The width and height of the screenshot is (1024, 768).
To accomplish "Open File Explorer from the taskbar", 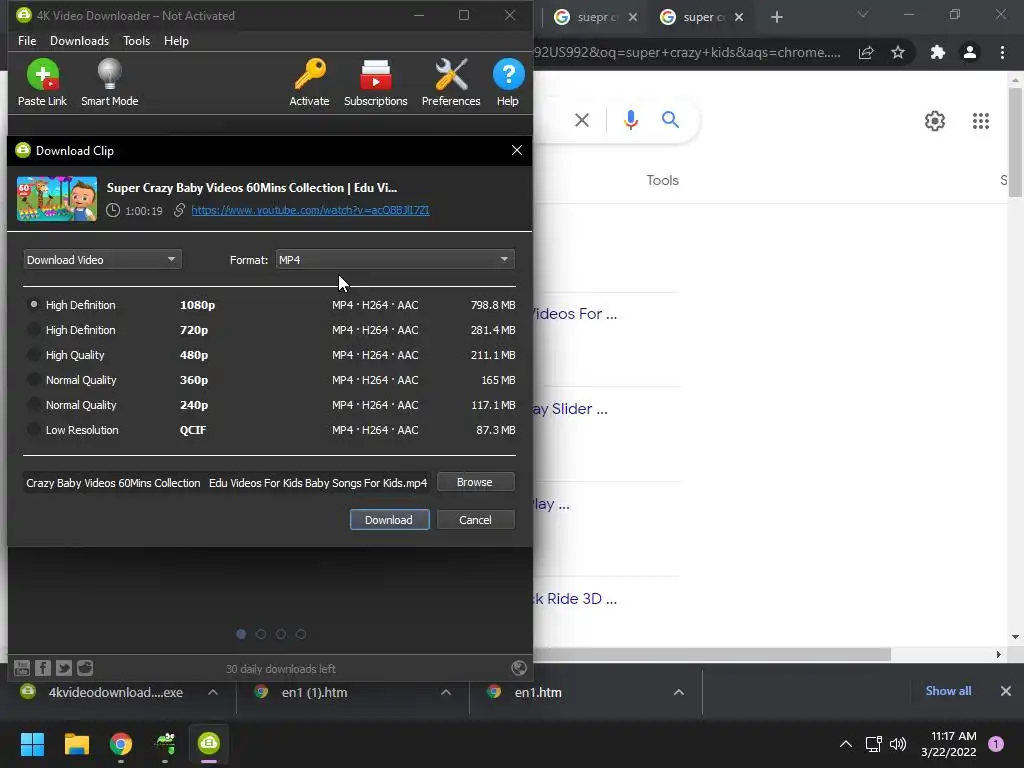I will [76, 744].
